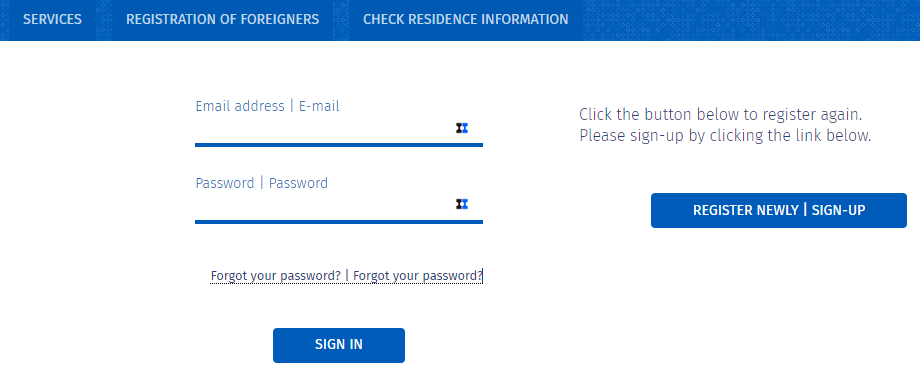This screenshot has width=920, height=375.
Task: Focus the Email address input field
Action: 324,129
